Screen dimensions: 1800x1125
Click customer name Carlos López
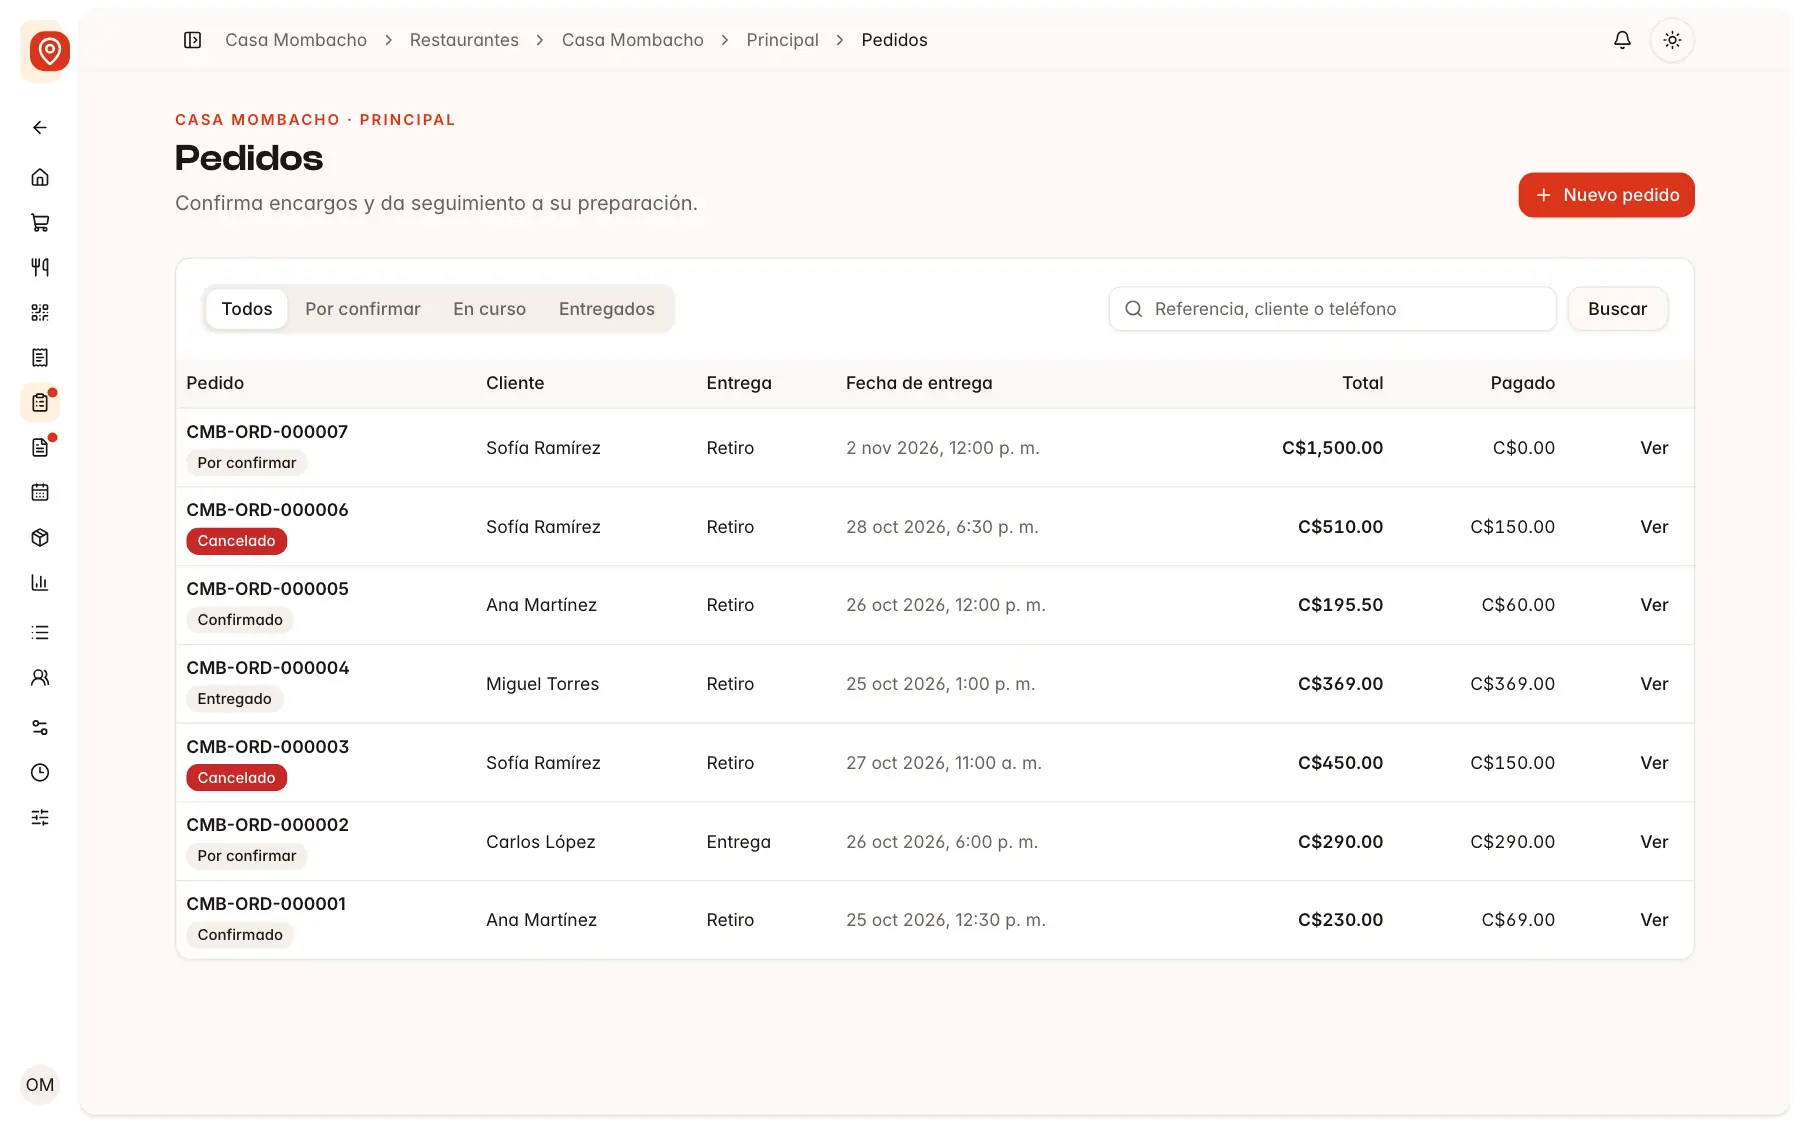click(x=540, y=842)
